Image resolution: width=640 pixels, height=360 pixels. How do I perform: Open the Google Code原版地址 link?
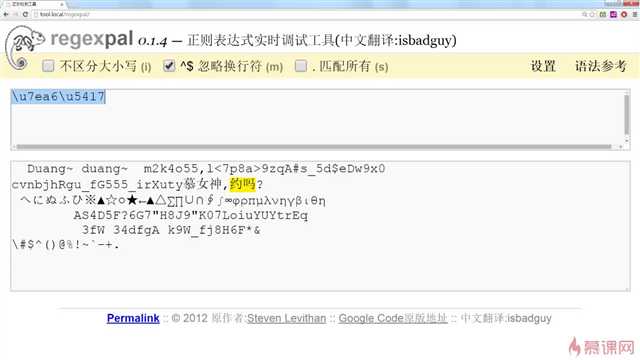(393, 318)
